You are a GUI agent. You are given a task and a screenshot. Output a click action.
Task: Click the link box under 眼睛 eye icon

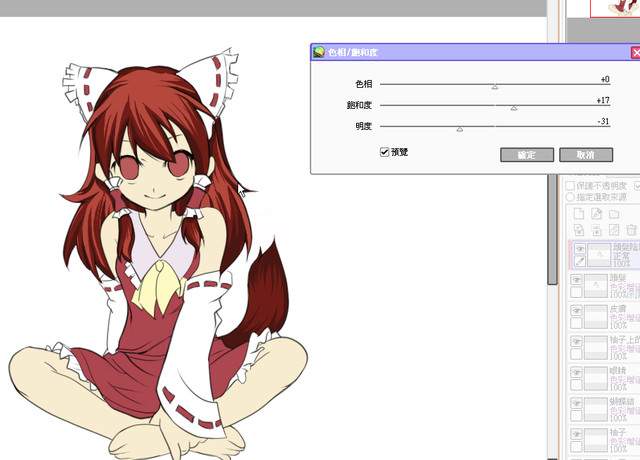[576, 385]
